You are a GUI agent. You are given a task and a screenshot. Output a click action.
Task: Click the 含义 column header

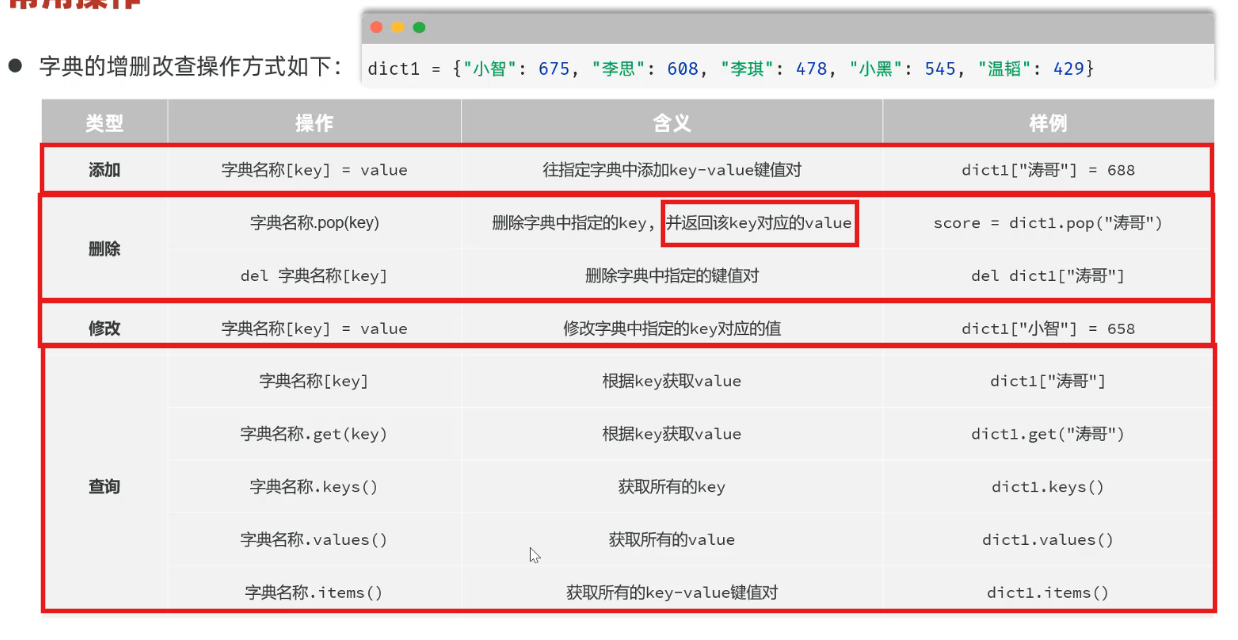click(672, 123)
